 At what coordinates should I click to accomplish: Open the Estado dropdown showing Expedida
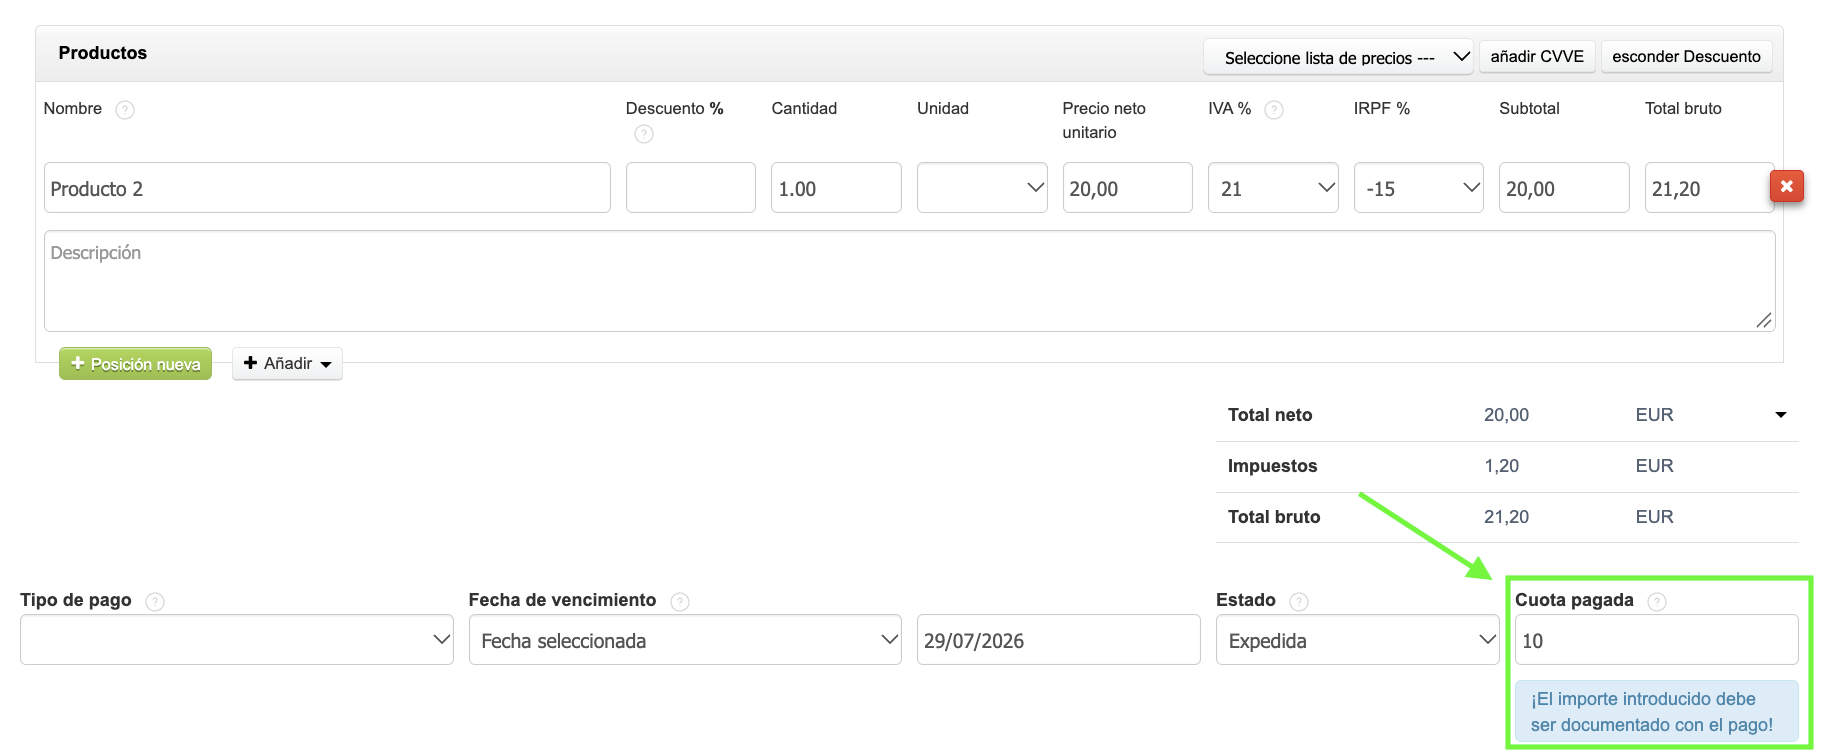pyautogui.click(x=1357, y=640)
